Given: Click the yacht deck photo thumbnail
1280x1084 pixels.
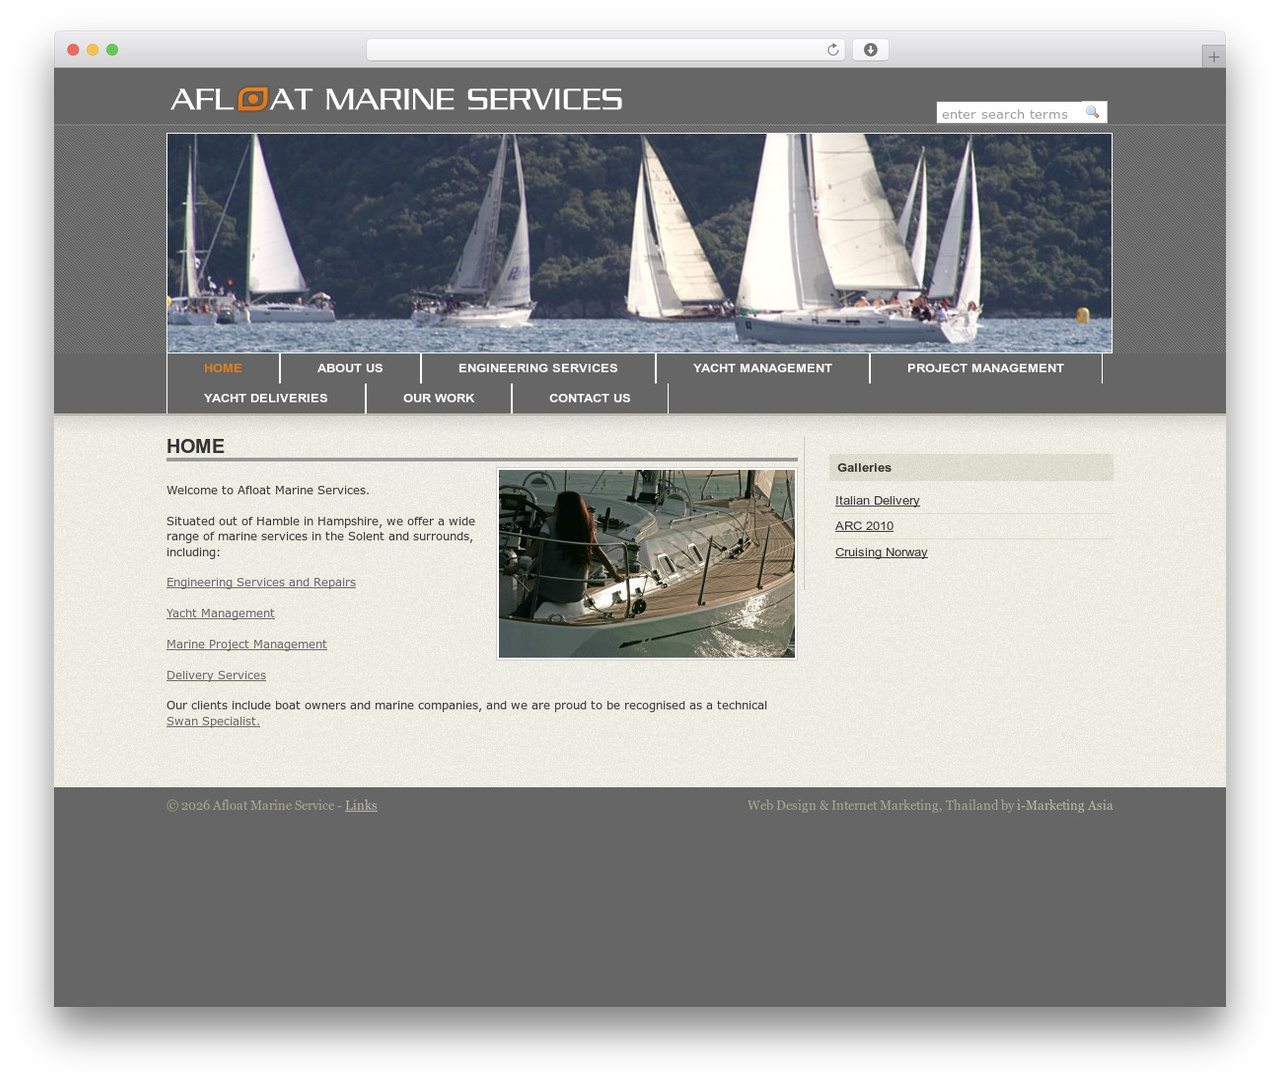Looking at the screenshot, I should tap(647, 564).
